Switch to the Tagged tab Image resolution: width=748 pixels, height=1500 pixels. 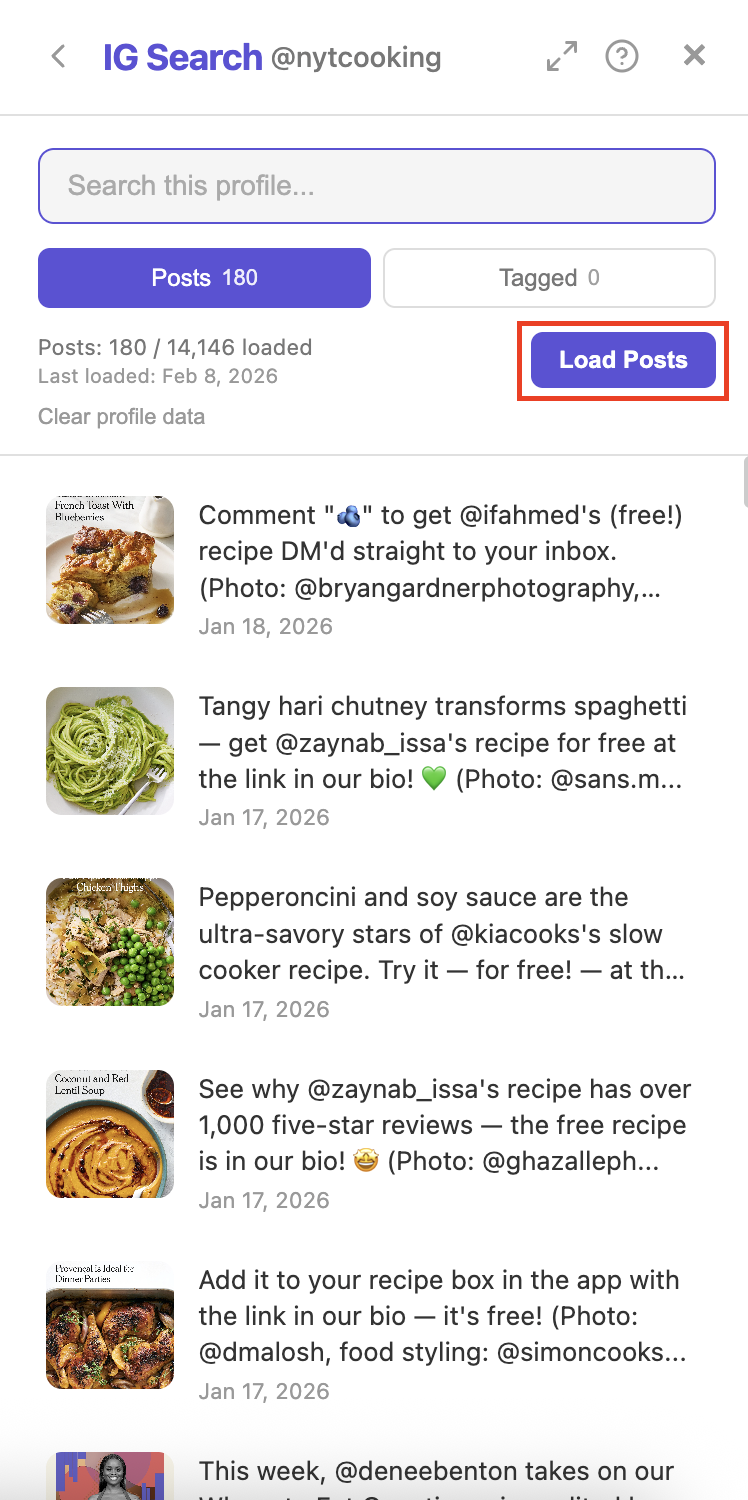pyautogui.click(x=548, y=277)
